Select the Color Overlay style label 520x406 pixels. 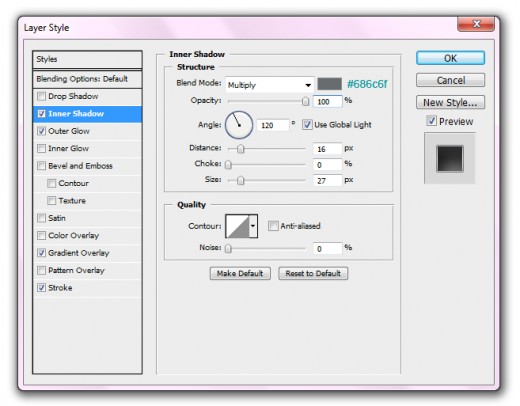tap(73, 235)
